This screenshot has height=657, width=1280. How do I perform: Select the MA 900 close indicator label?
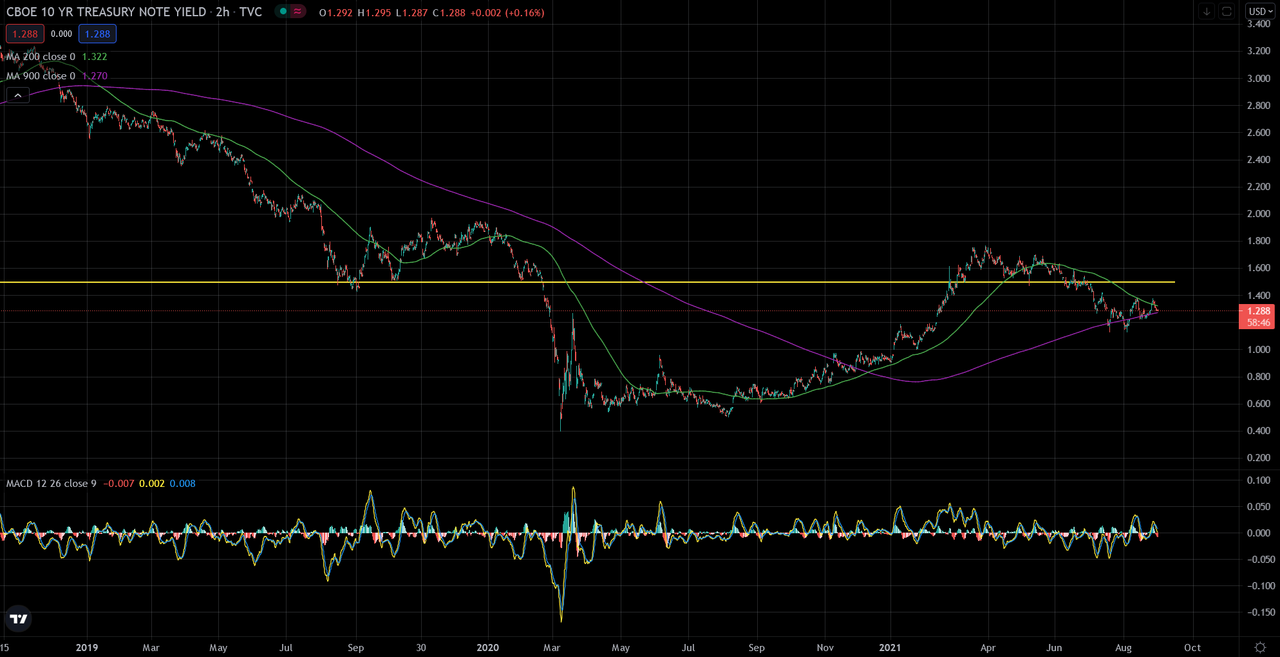coord(41,76)
